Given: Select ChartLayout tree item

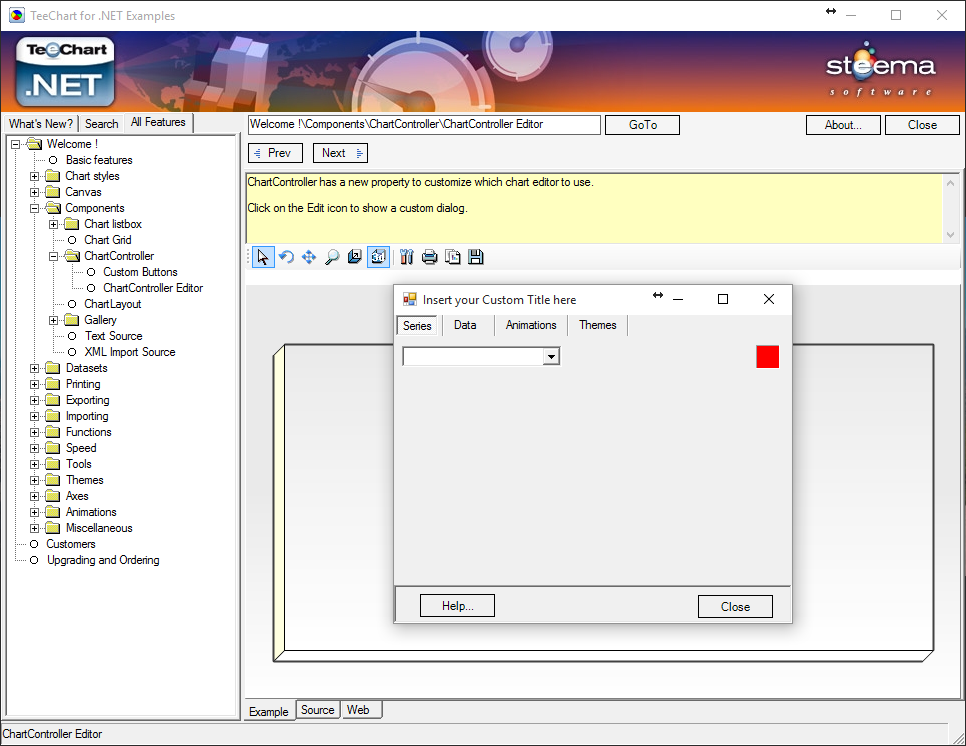Looking at the screenshot, I should 113,304.
